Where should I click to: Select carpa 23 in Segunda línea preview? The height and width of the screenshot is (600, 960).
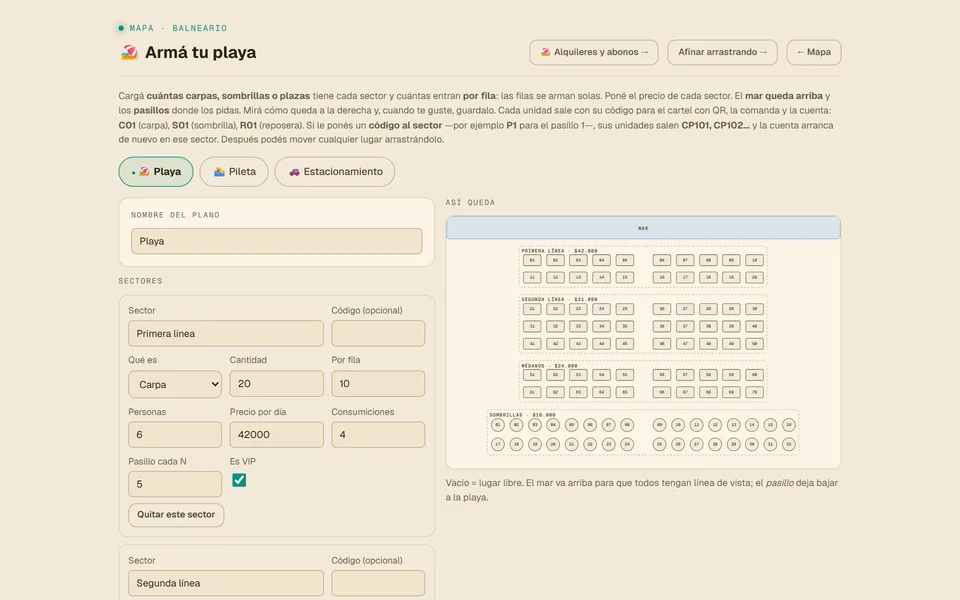pyautogui.click(x=579, y=309)
